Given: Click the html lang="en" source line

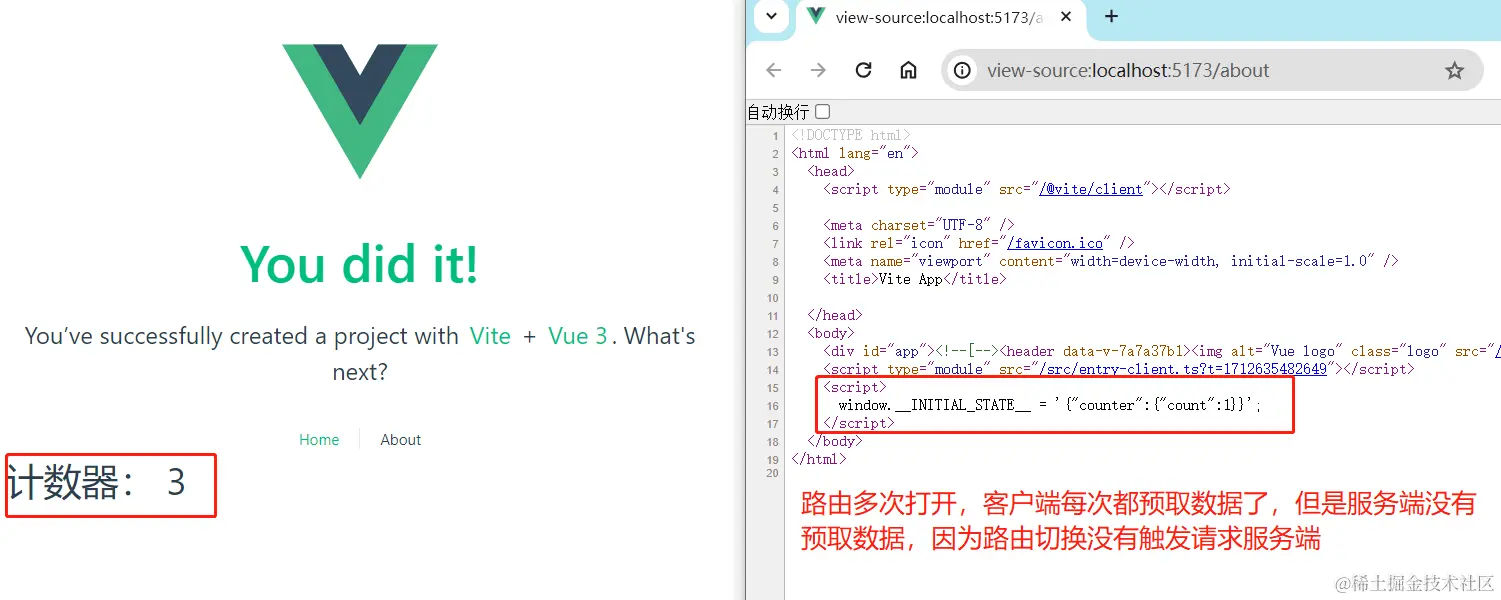Looking at the screenshot, I should (855, 153).
